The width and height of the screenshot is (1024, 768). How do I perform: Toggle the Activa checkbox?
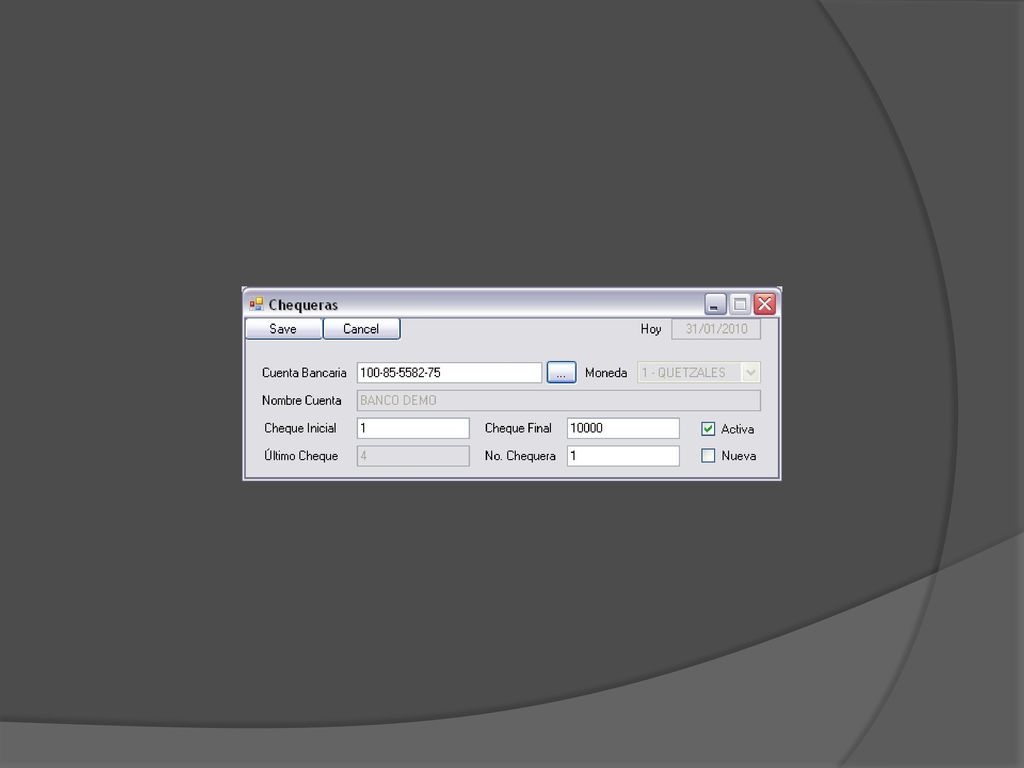point(708,429)
